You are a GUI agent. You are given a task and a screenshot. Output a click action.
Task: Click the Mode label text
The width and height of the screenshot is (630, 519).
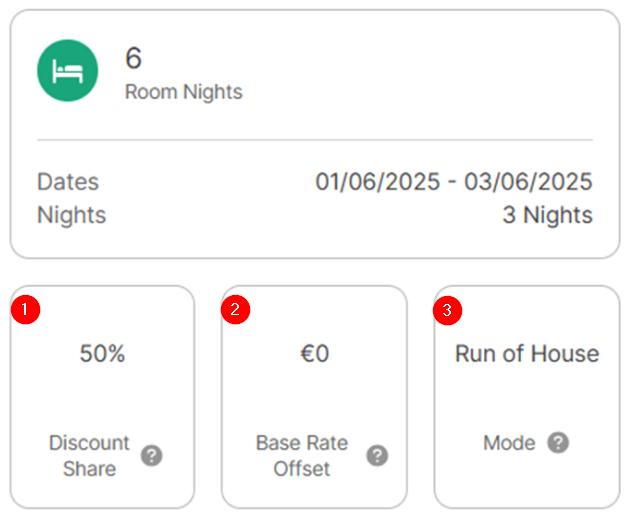[509, 443]
